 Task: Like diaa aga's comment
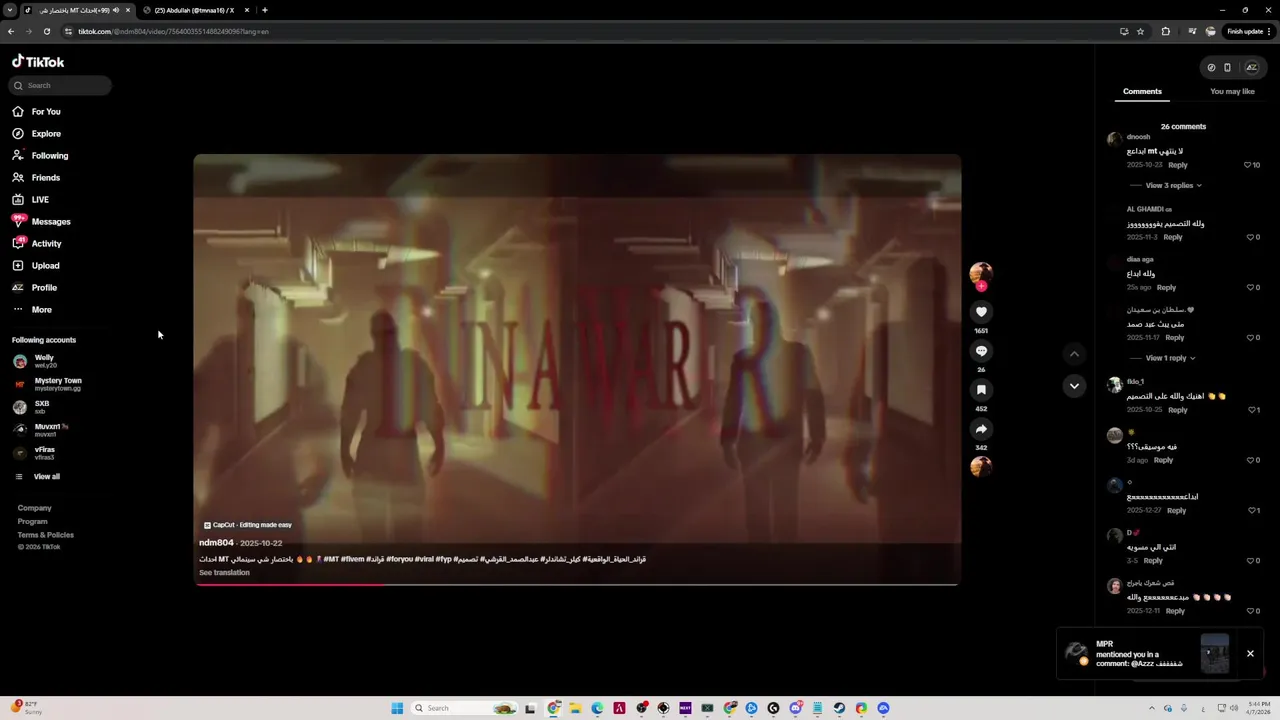coord(1250,288)
